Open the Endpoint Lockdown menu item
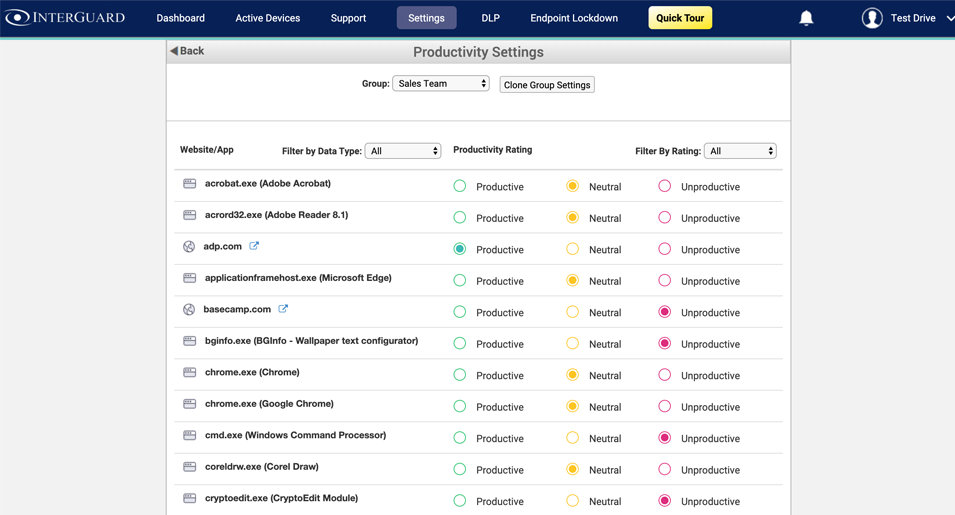955x515 pixels. tap(574, 18)
